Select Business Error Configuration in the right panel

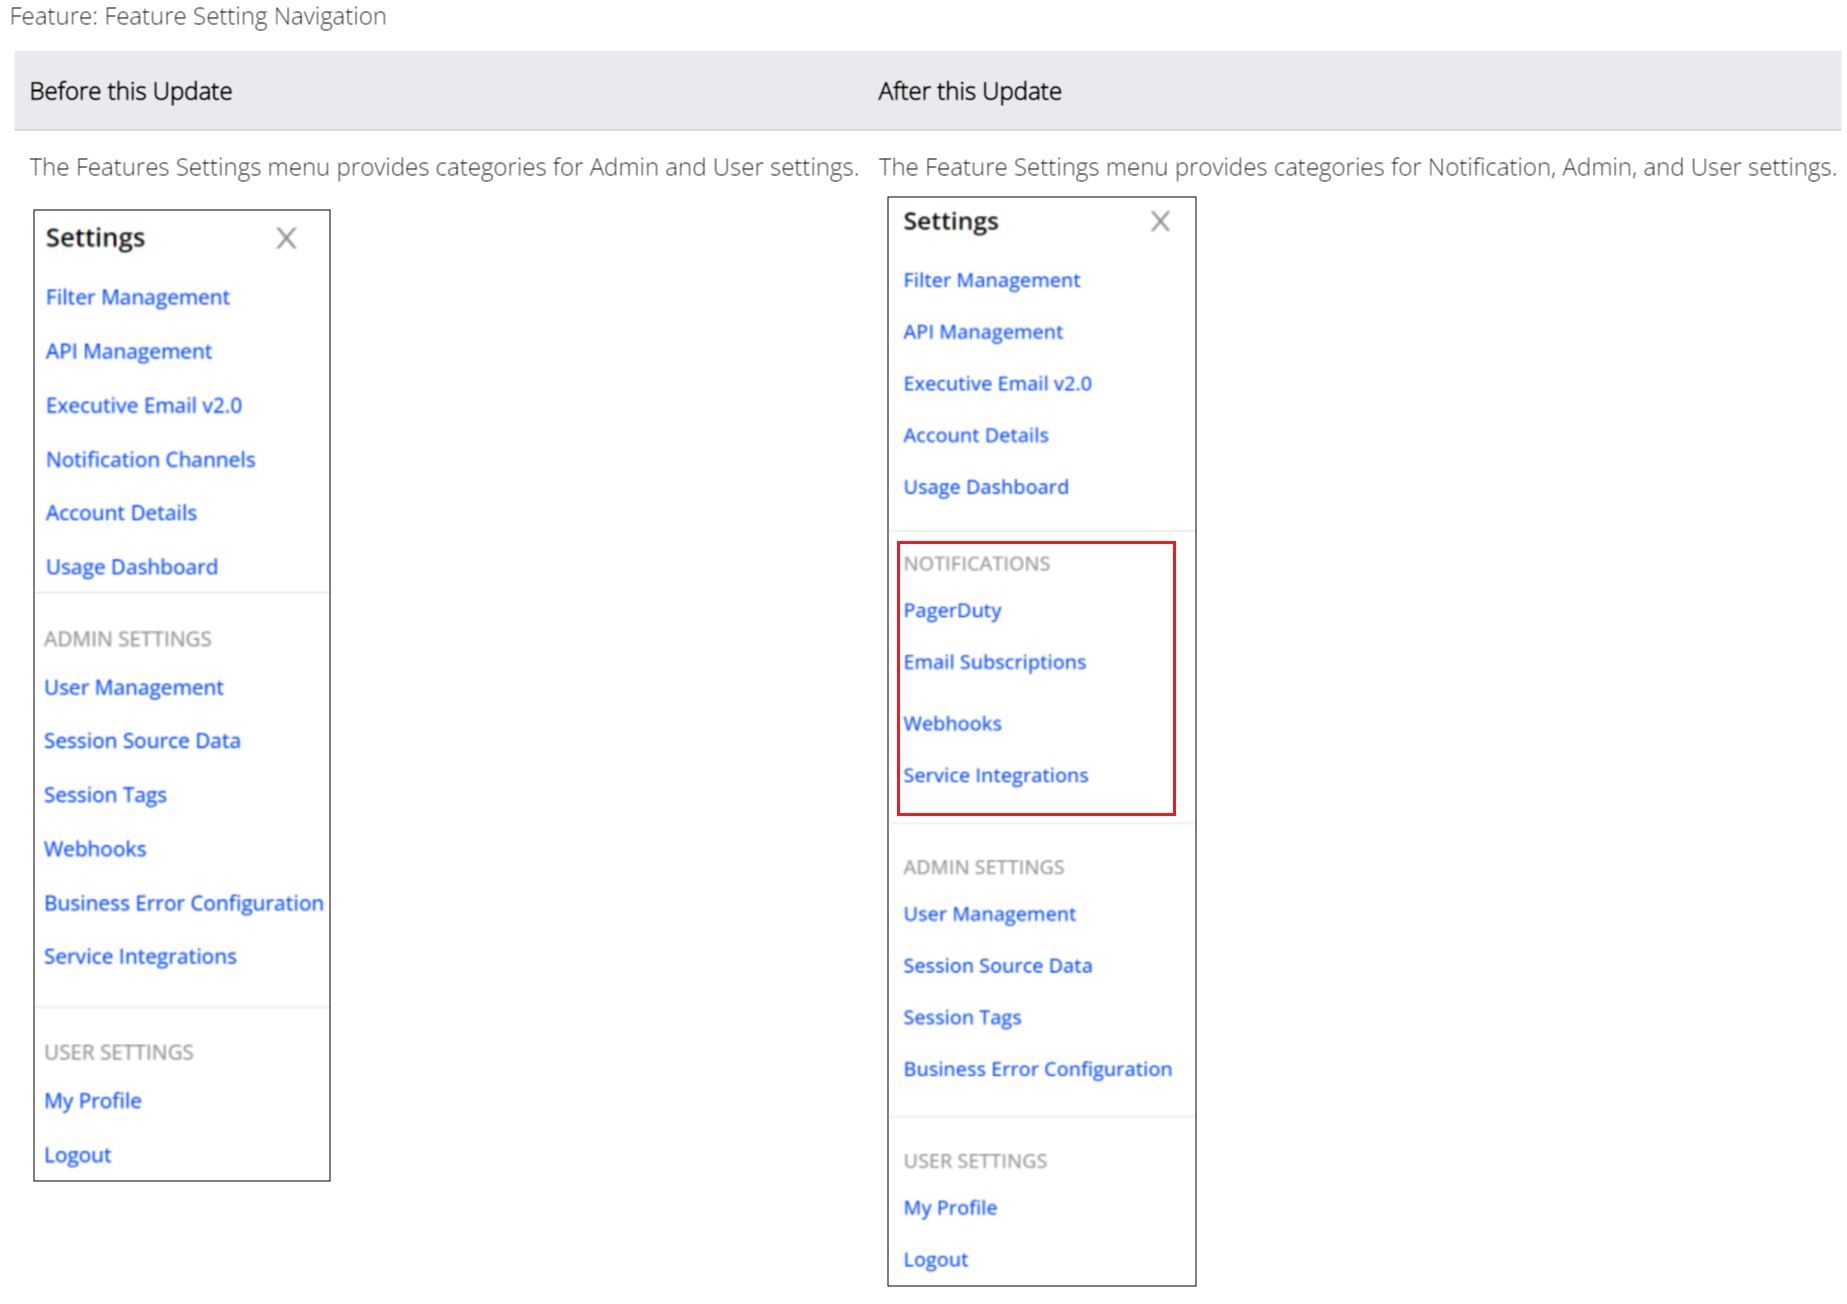coord(1037,1069)
